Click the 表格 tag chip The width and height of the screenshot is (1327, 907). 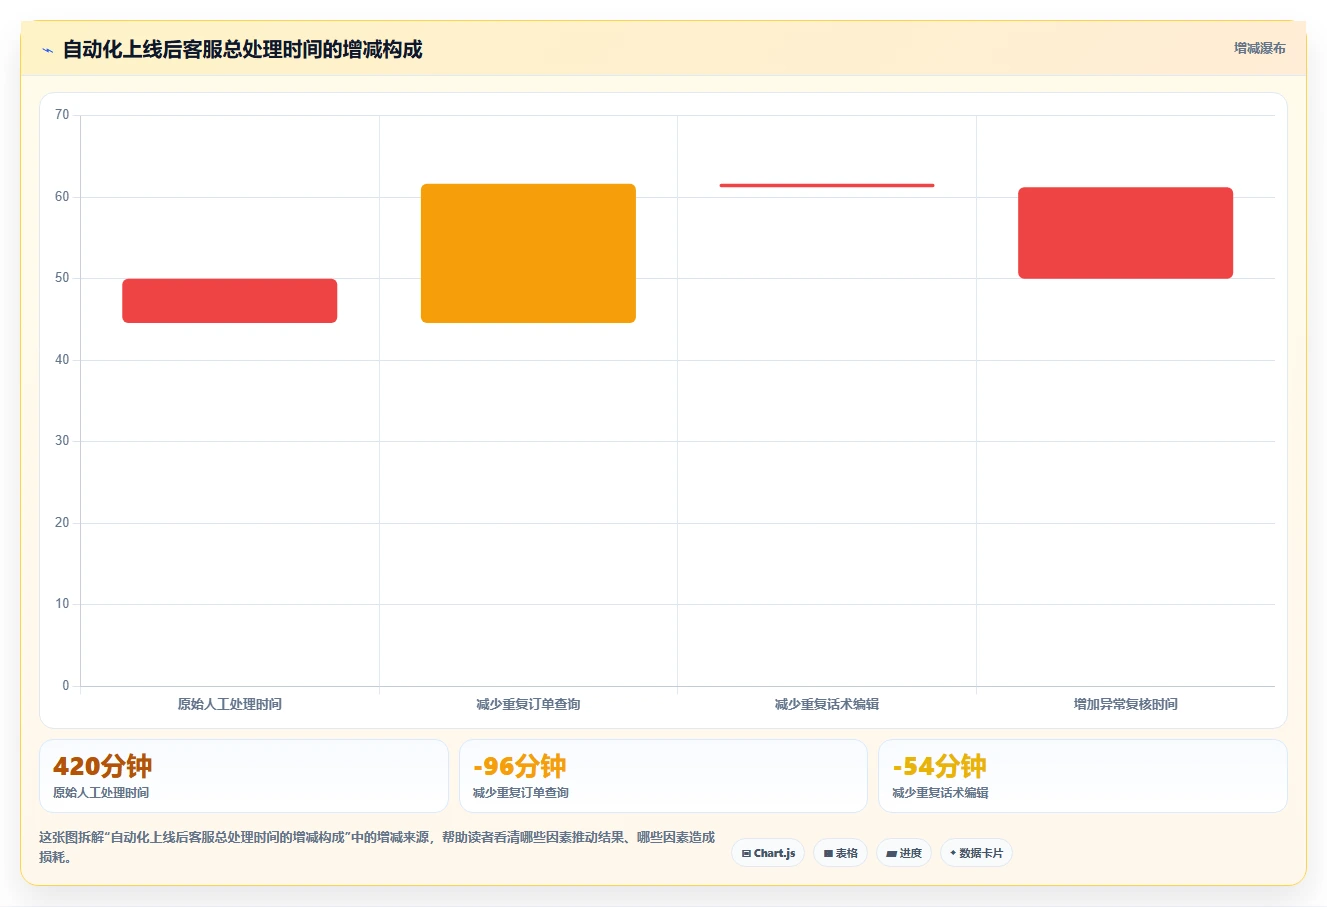pyautogui.click(x=840, y=853)
